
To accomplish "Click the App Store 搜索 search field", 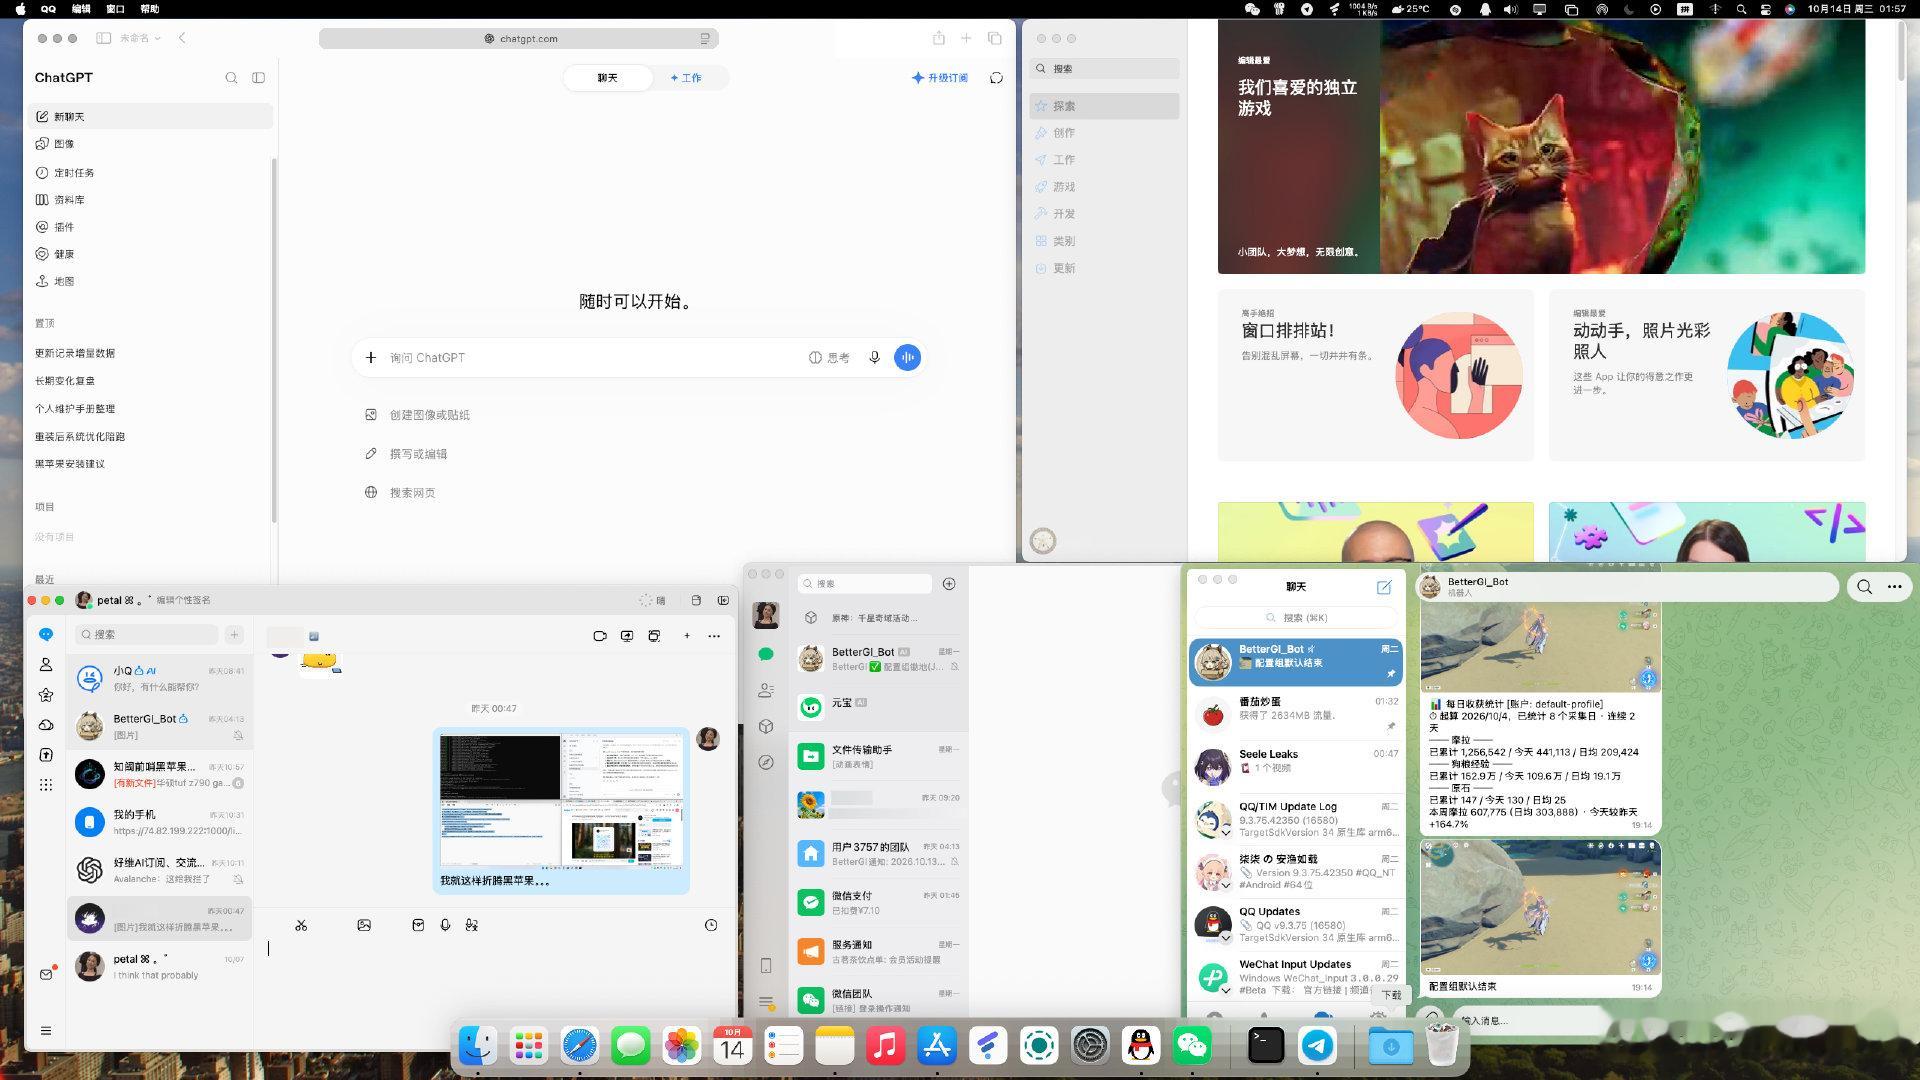I will (1104, 69).
